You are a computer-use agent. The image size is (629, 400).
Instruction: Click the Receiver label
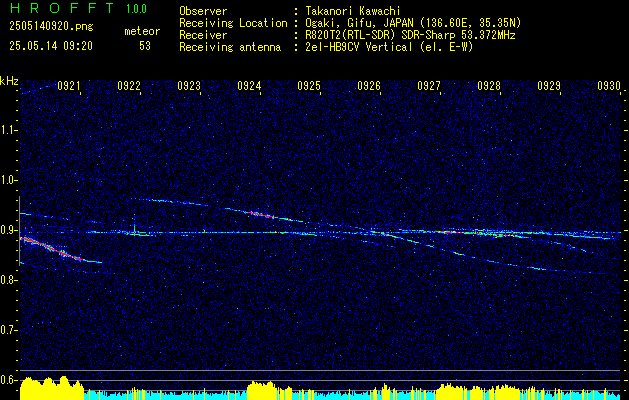point(203,35)
